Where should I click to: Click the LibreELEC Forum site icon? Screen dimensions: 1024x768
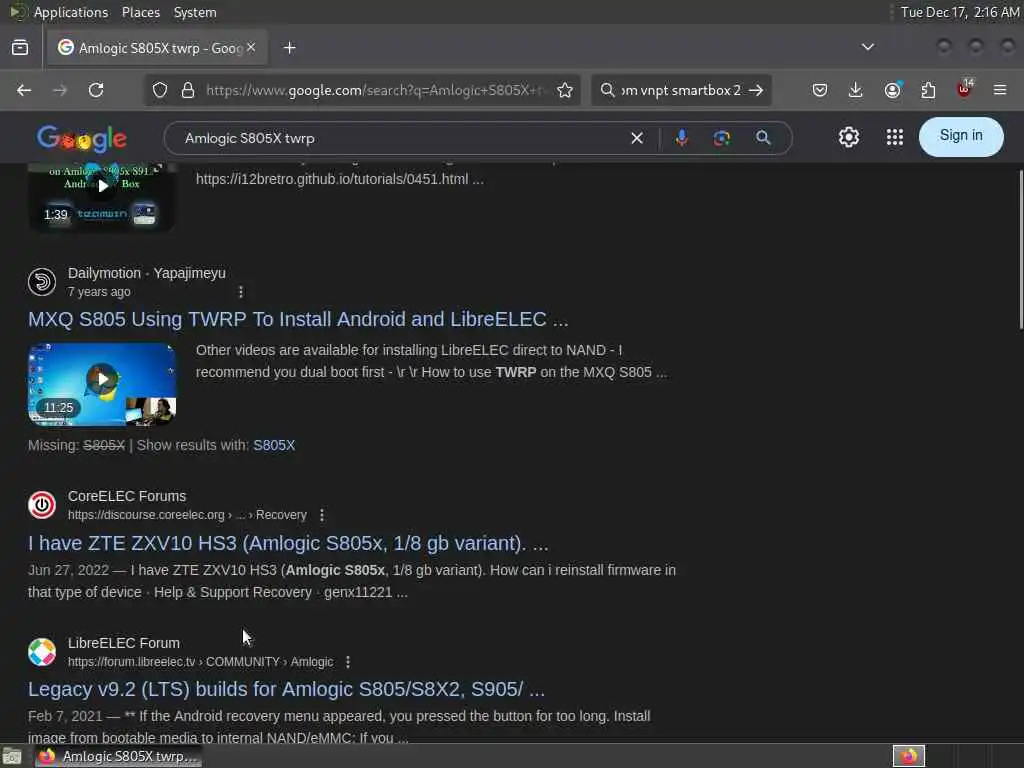[42, 652]
